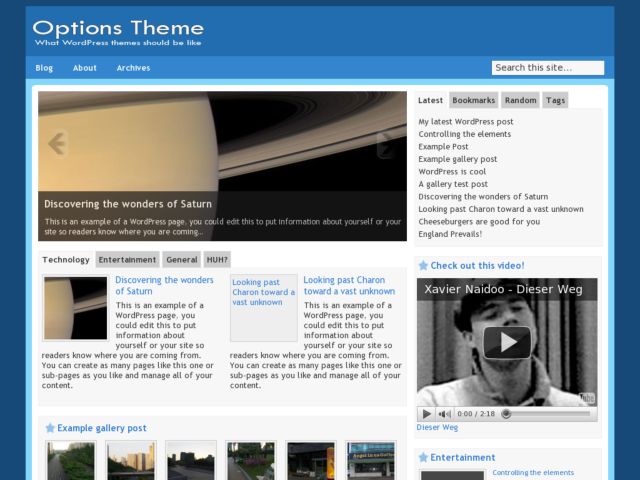Open 'Controlling the elements' link under Entertainment
This screenshot has width=640, height=480.
[533, 473]
